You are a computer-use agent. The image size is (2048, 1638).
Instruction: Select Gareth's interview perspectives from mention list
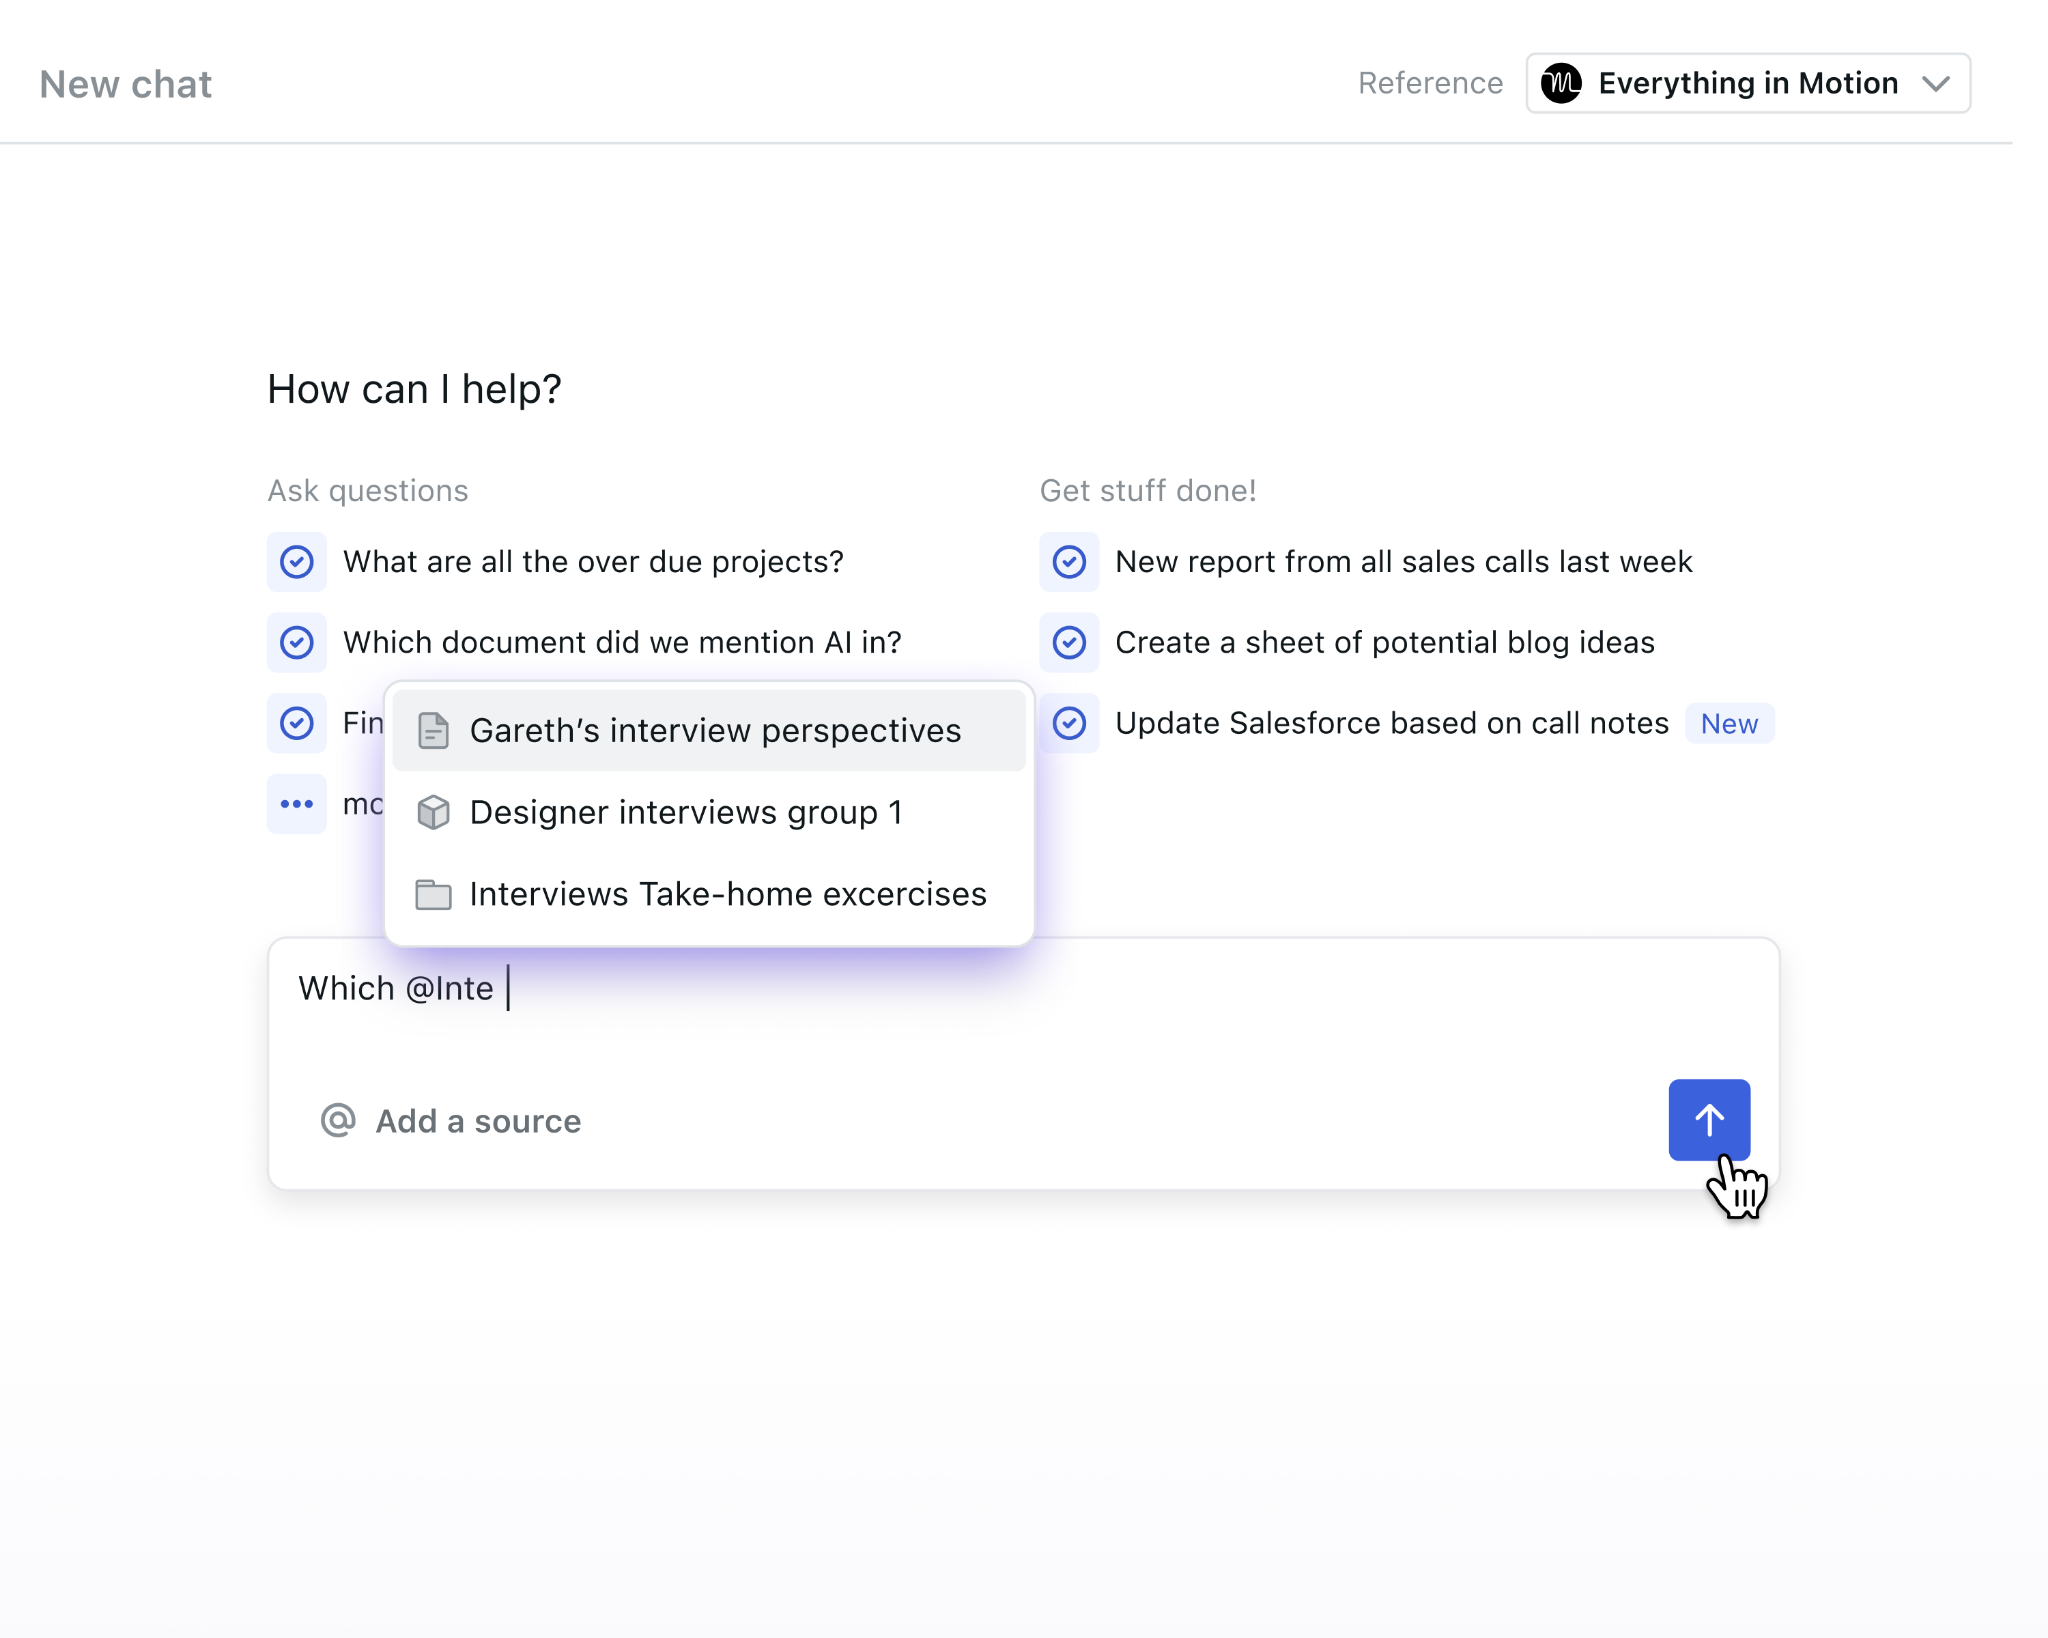tap(709, 730)
